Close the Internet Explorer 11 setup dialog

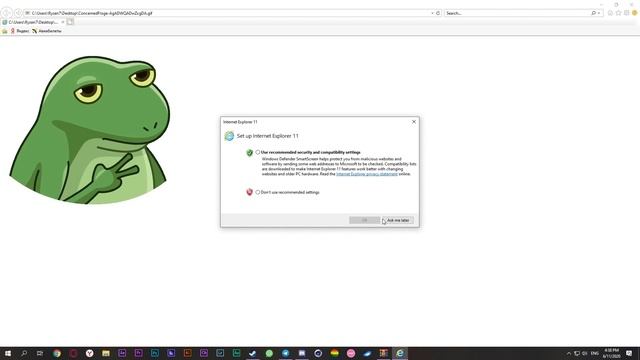(x=413, y=122)
